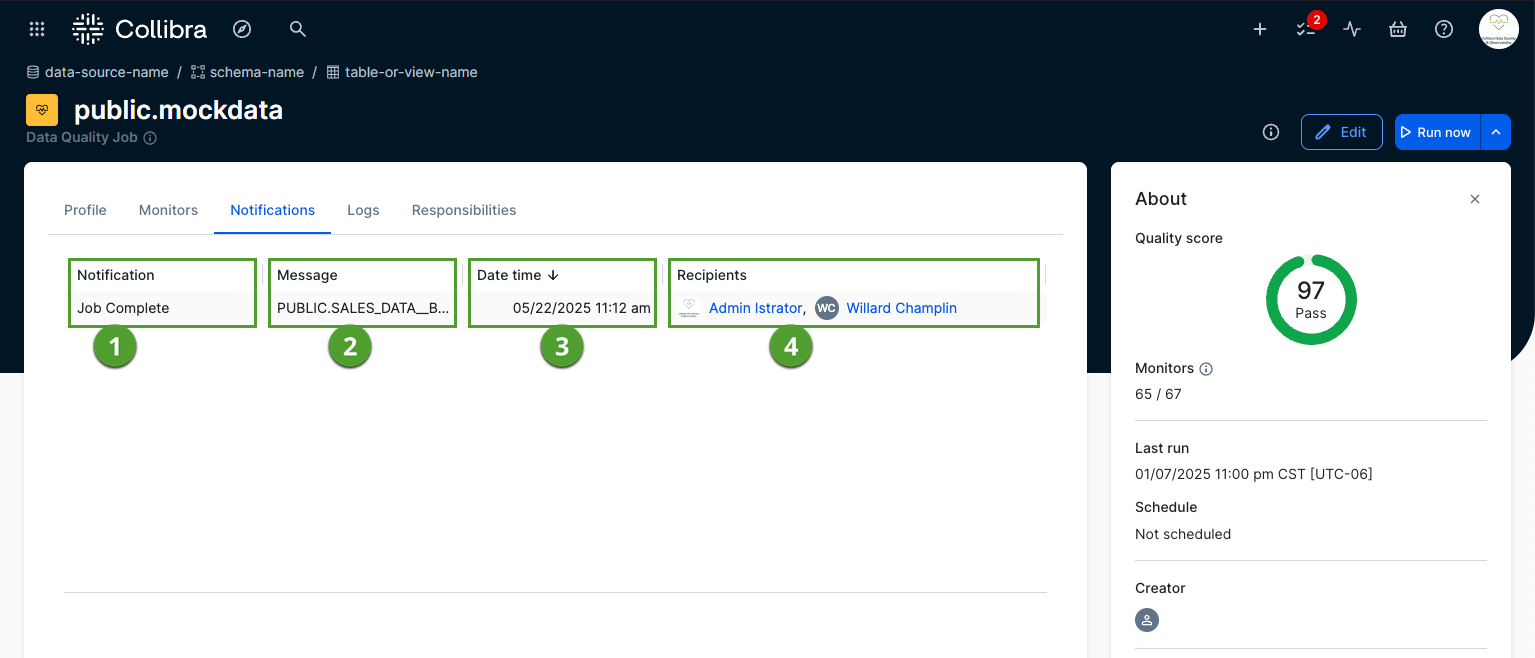Click the schema-name breadcrumb

[x=256, y=72]
